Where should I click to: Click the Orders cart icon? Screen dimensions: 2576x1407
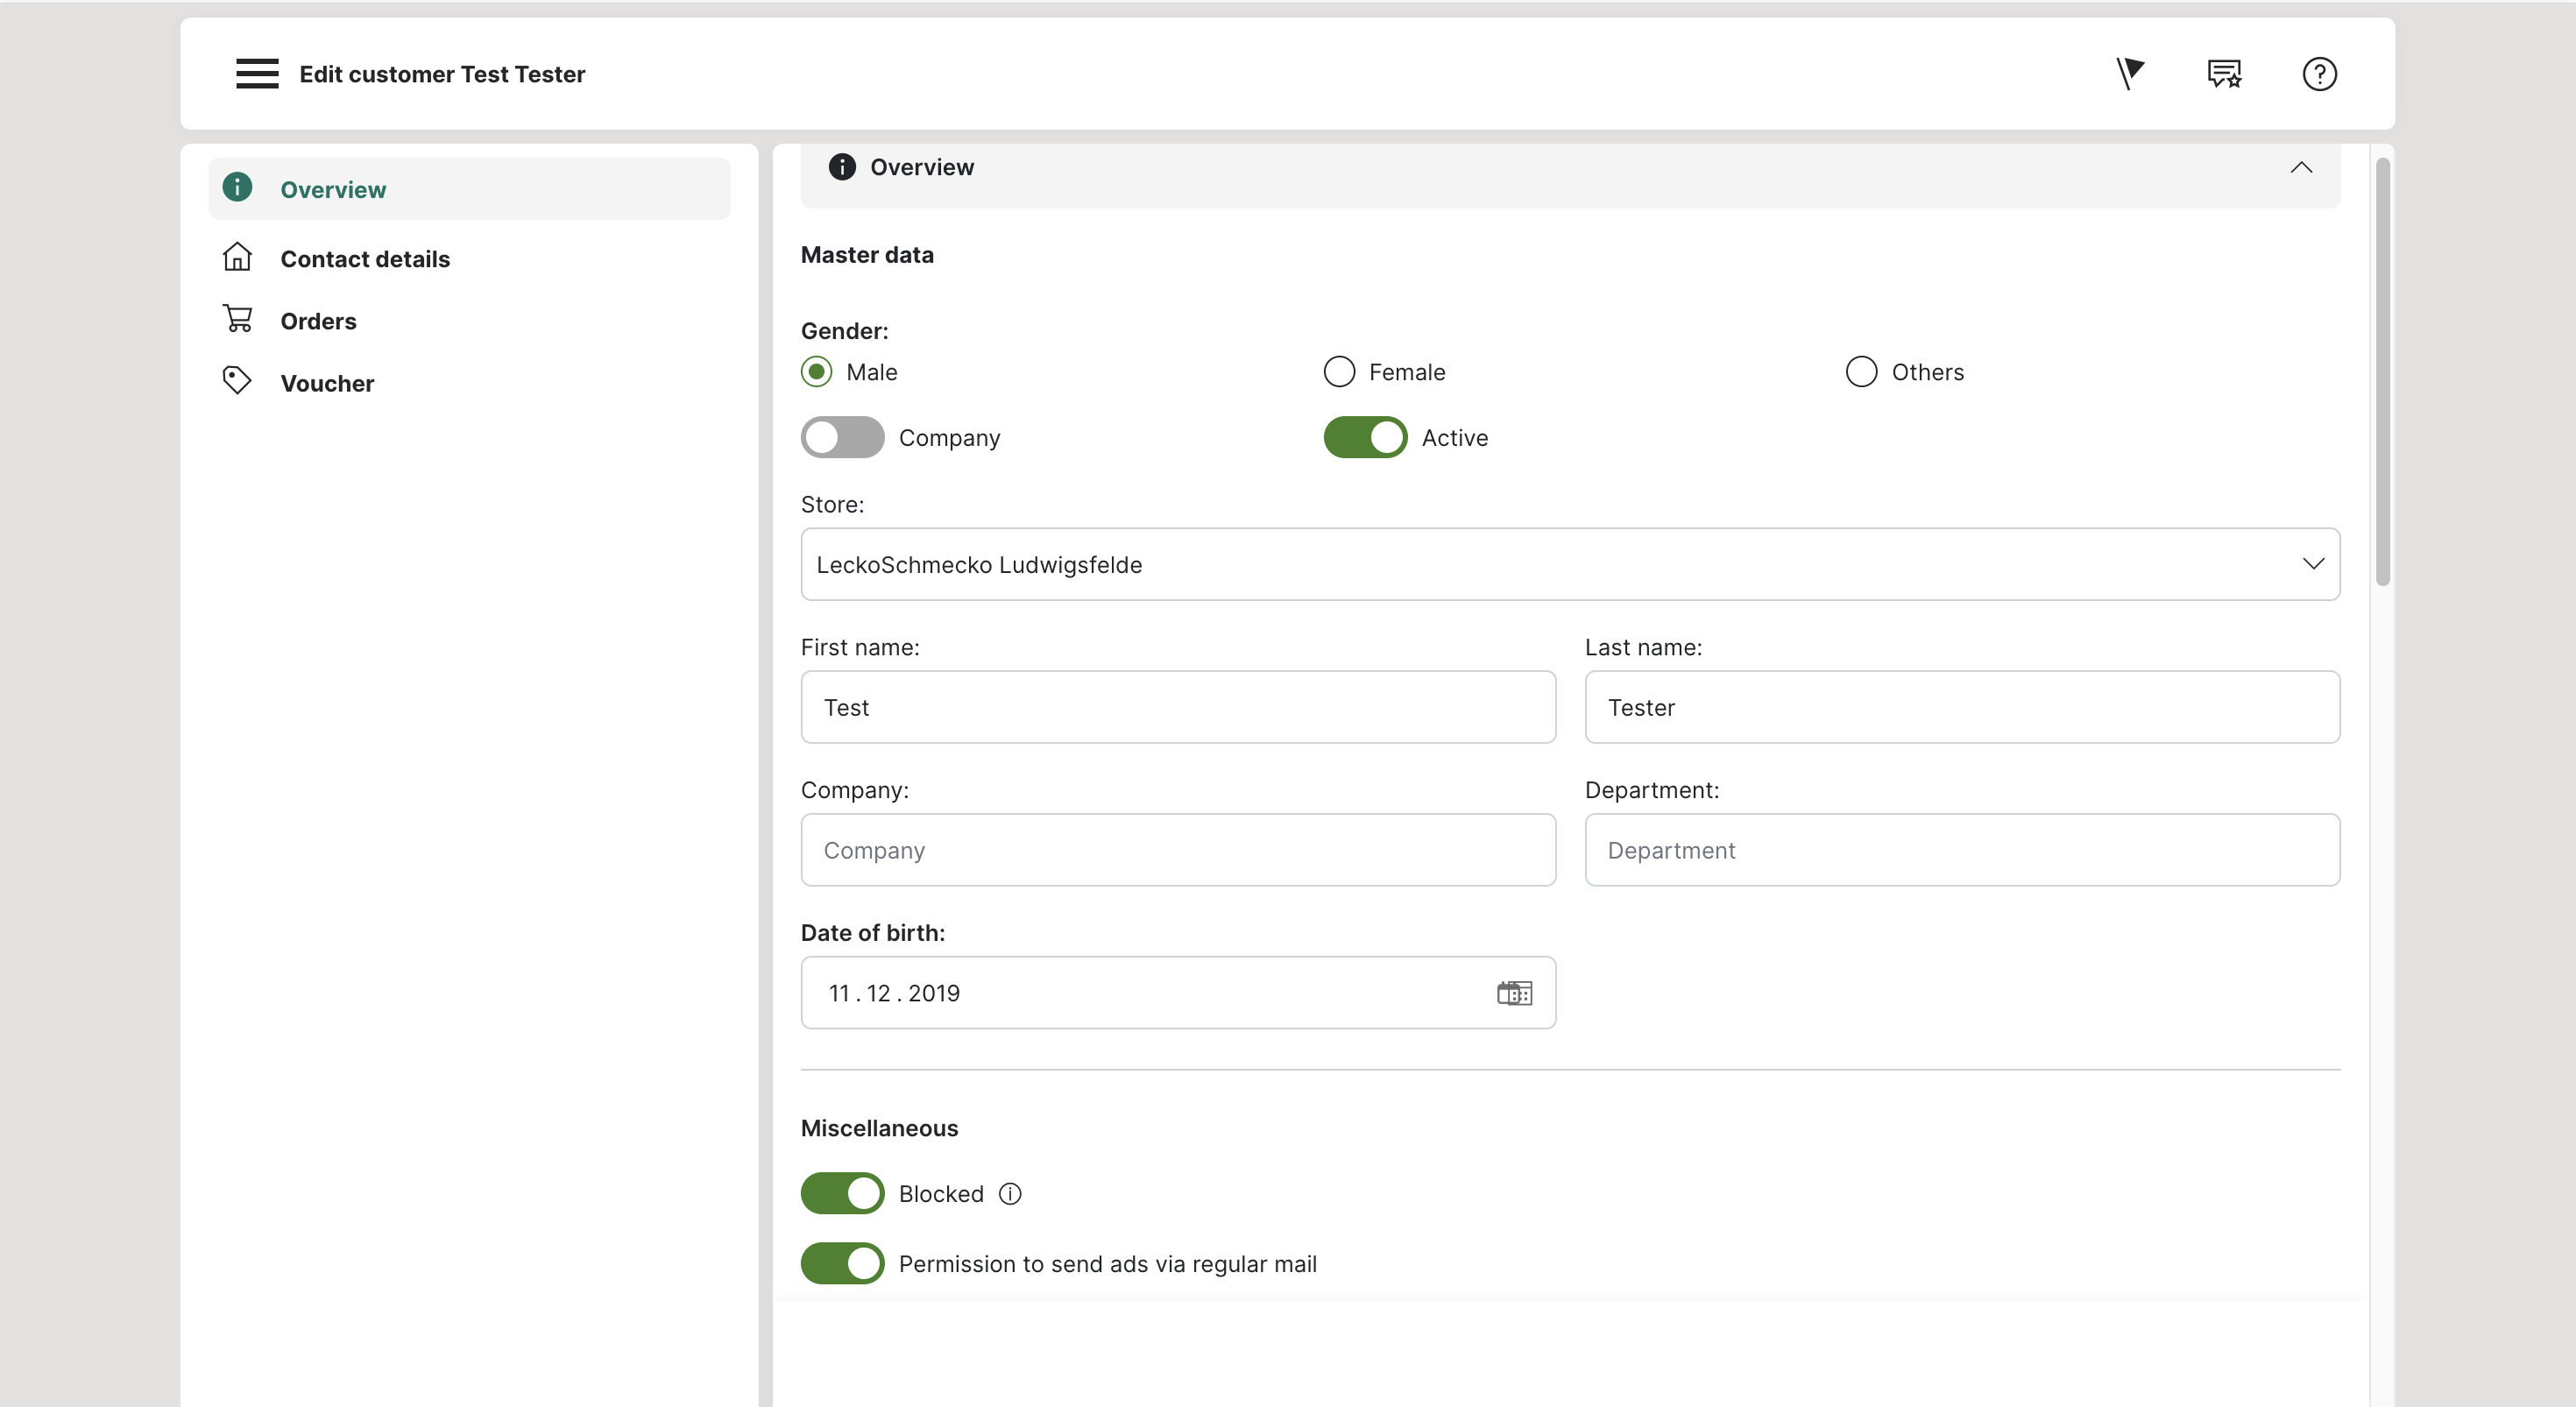click(238, 320)
